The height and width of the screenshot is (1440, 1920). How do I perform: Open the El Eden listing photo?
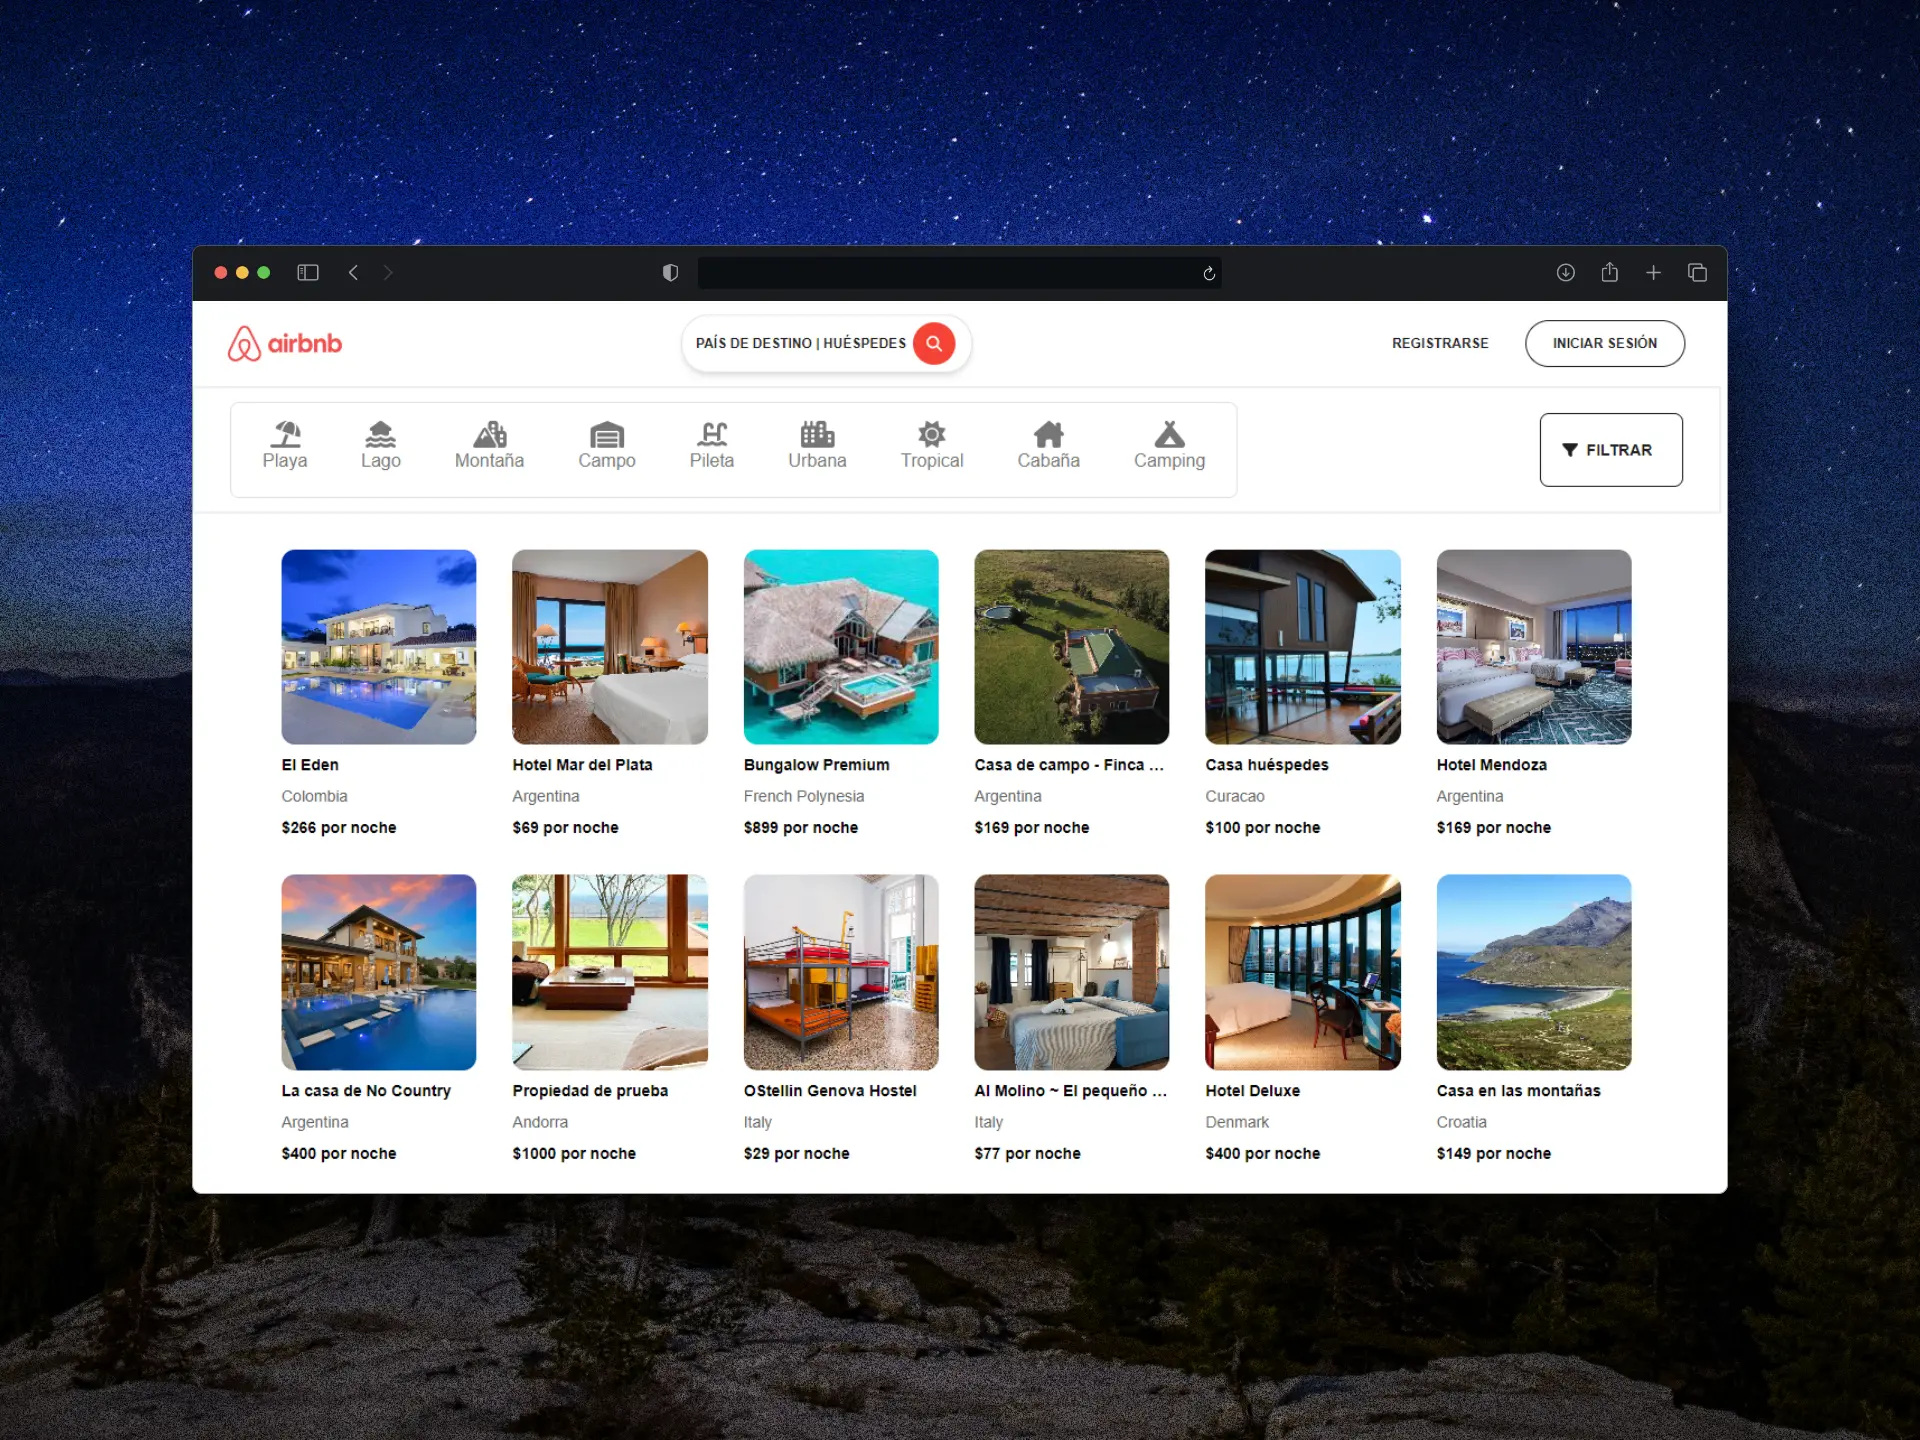[x=379, y=647]
